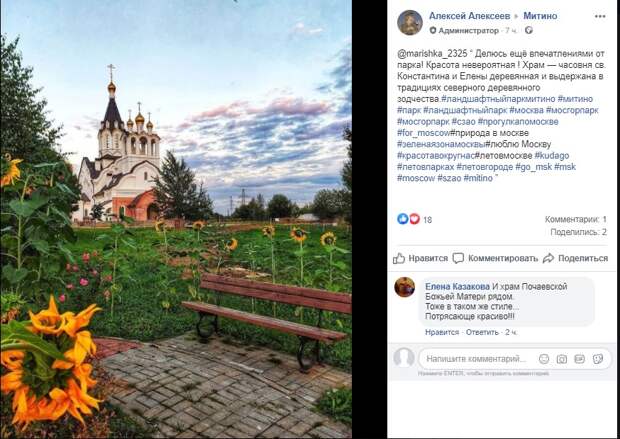Open the church photo in viewer
This screenshot has width=620, height=439.
[x=176, y=219]
